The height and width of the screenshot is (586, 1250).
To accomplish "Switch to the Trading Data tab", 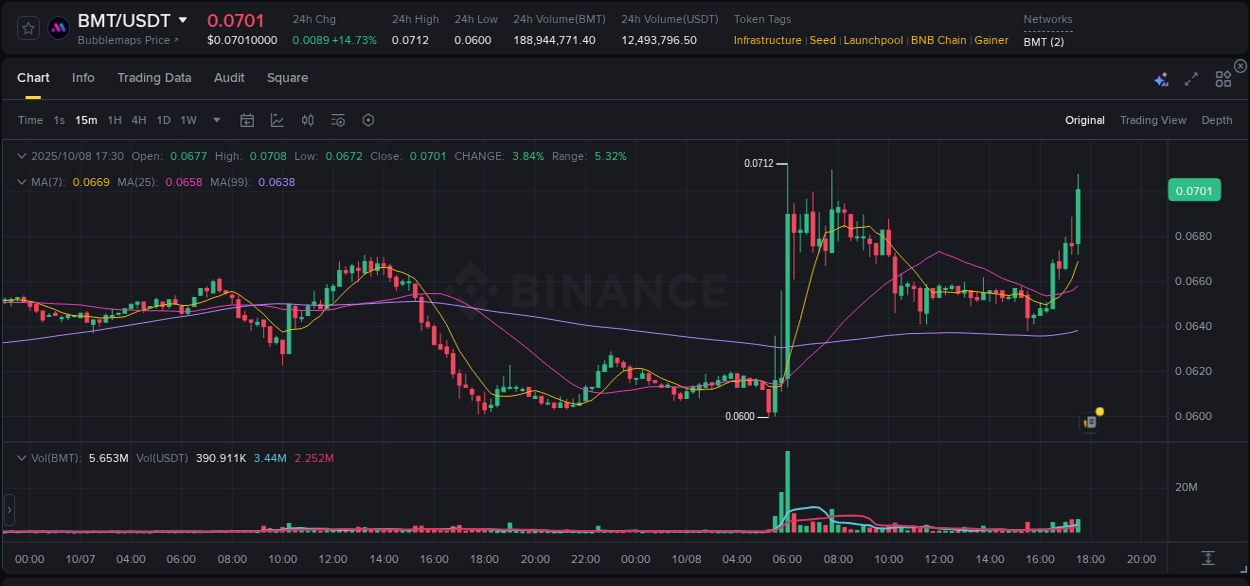I will 154,77.
